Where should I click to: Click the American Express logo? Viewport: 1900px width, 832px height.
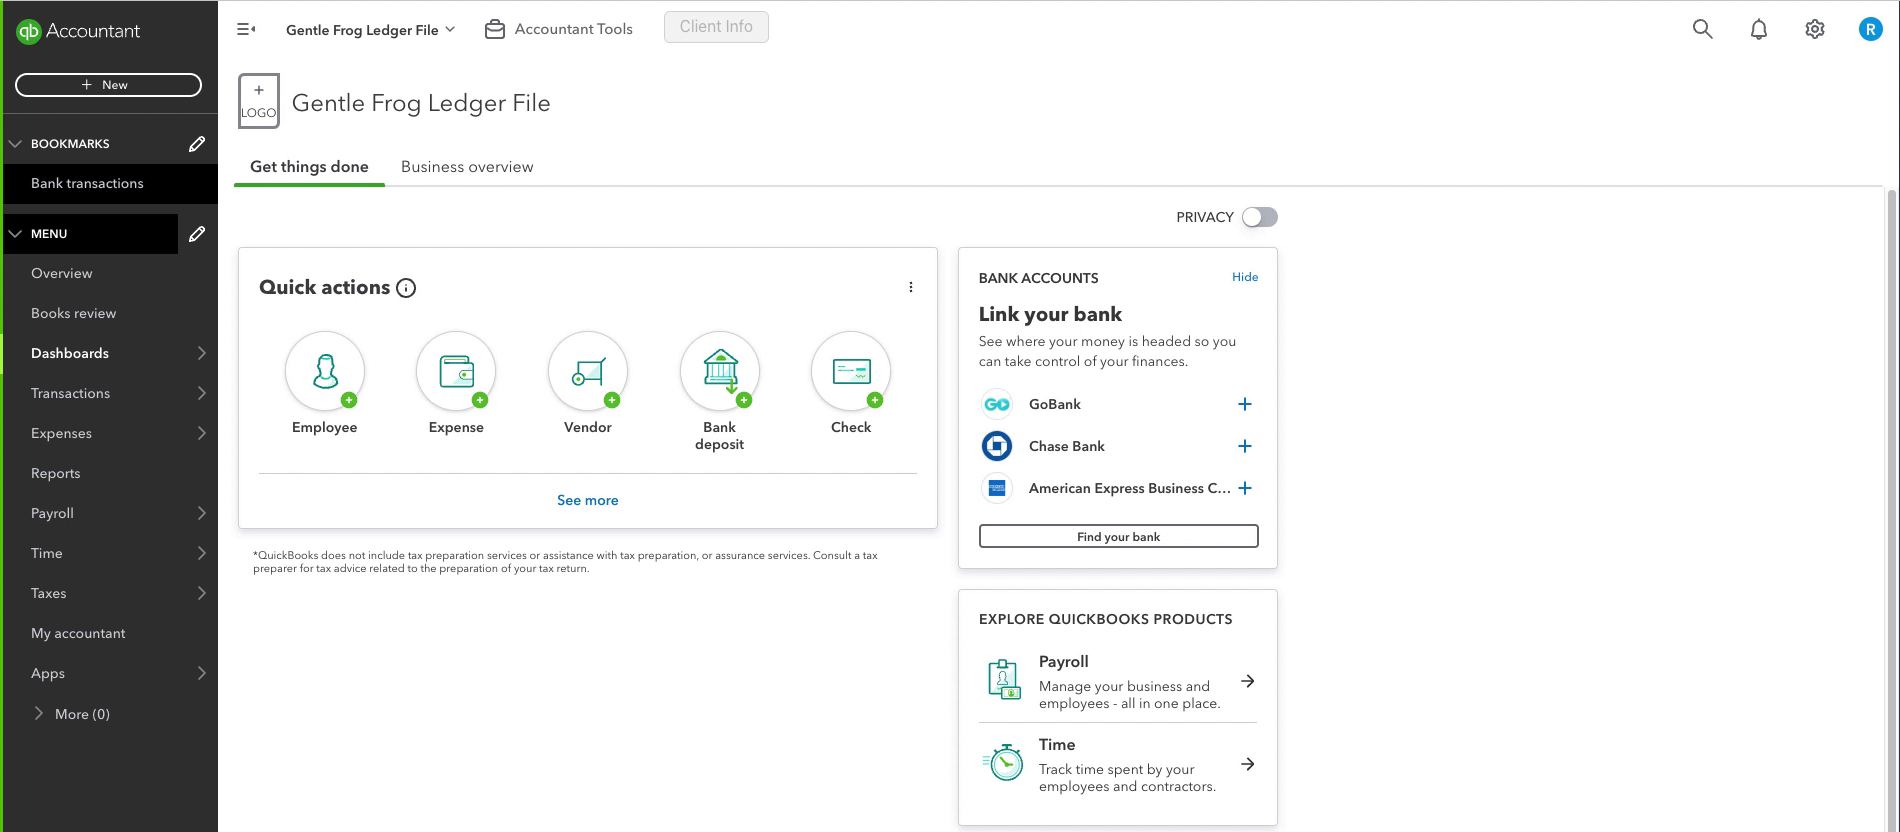[996, 488]
